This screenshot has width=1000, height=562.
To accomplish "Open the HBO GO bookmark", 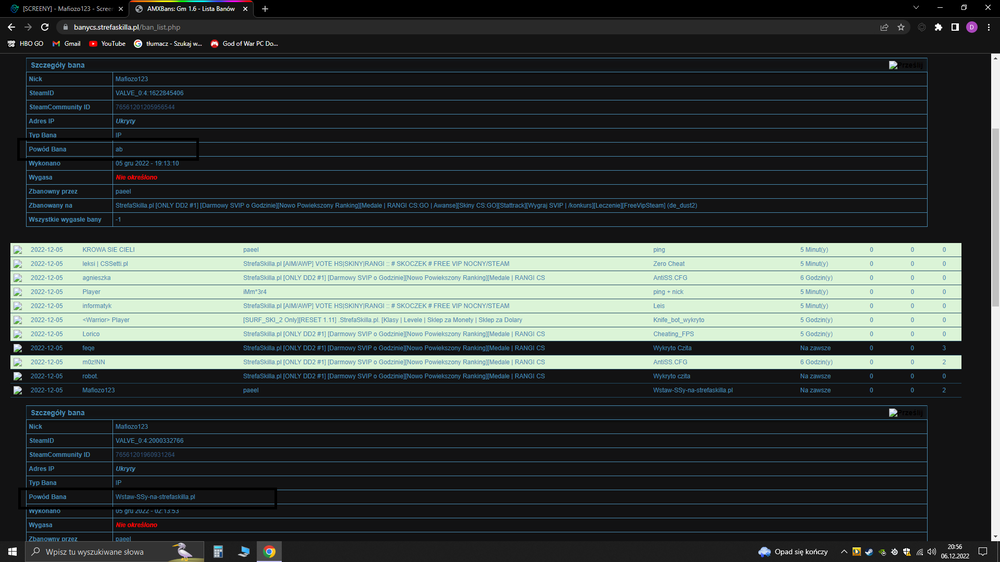I will point(26,43).
